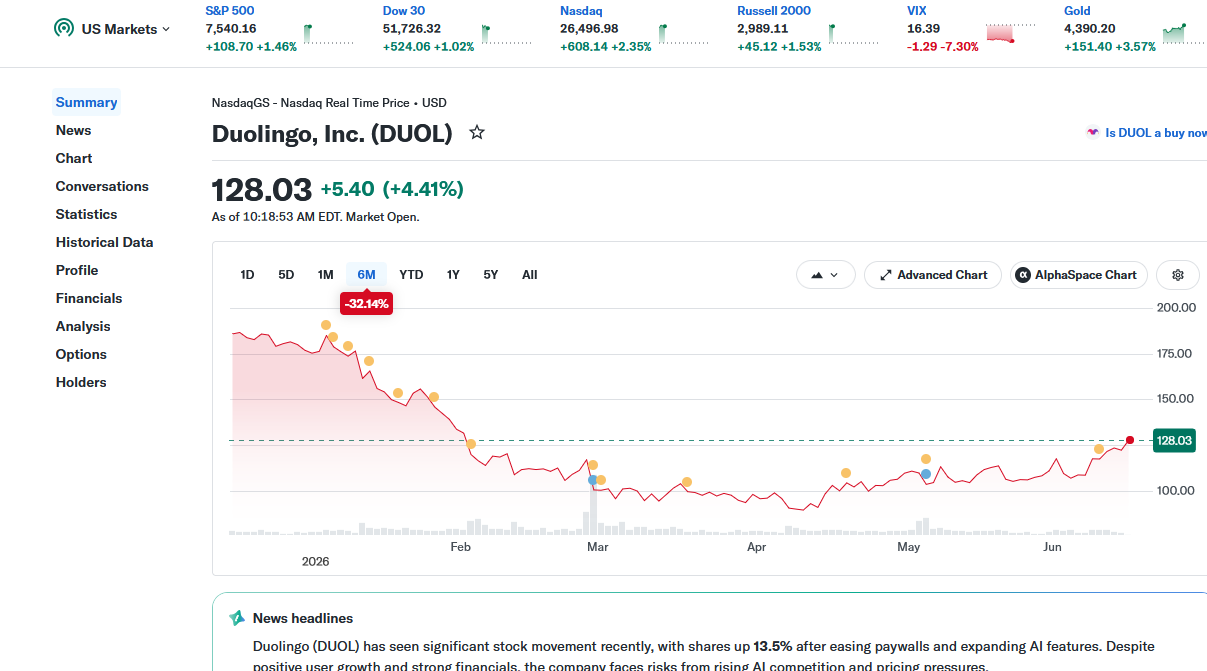Go to News in sidebar
This screenshot has width=1207, height=671.
73,130
